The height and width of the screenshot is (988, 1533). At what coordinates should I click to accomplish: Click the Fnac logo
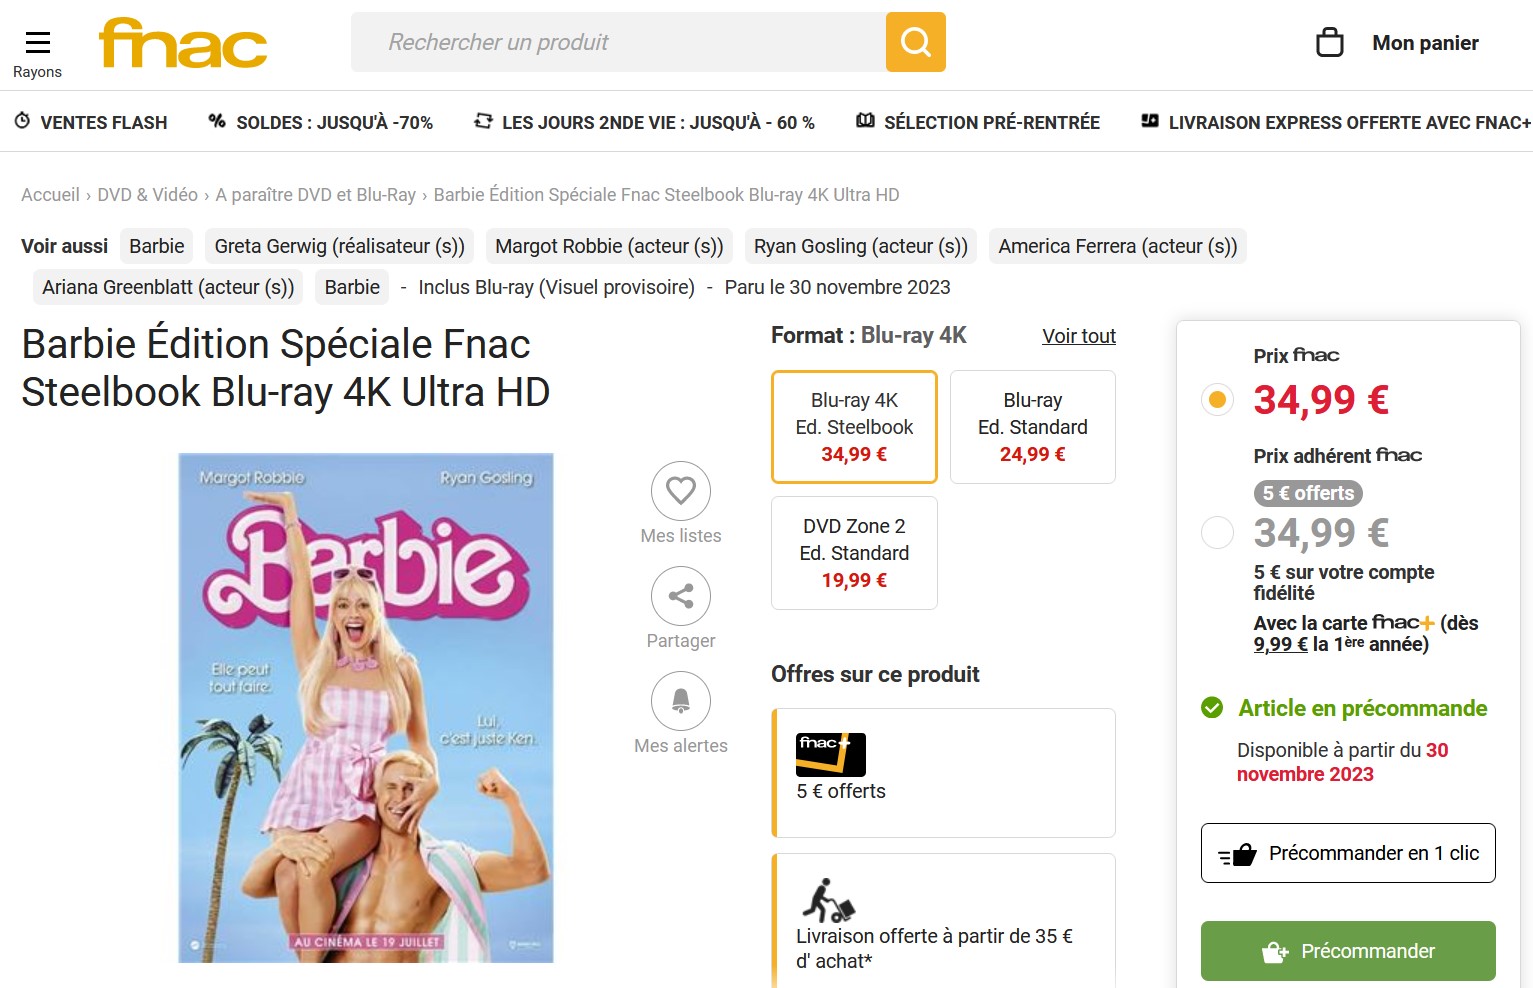(x=183, y=43)
